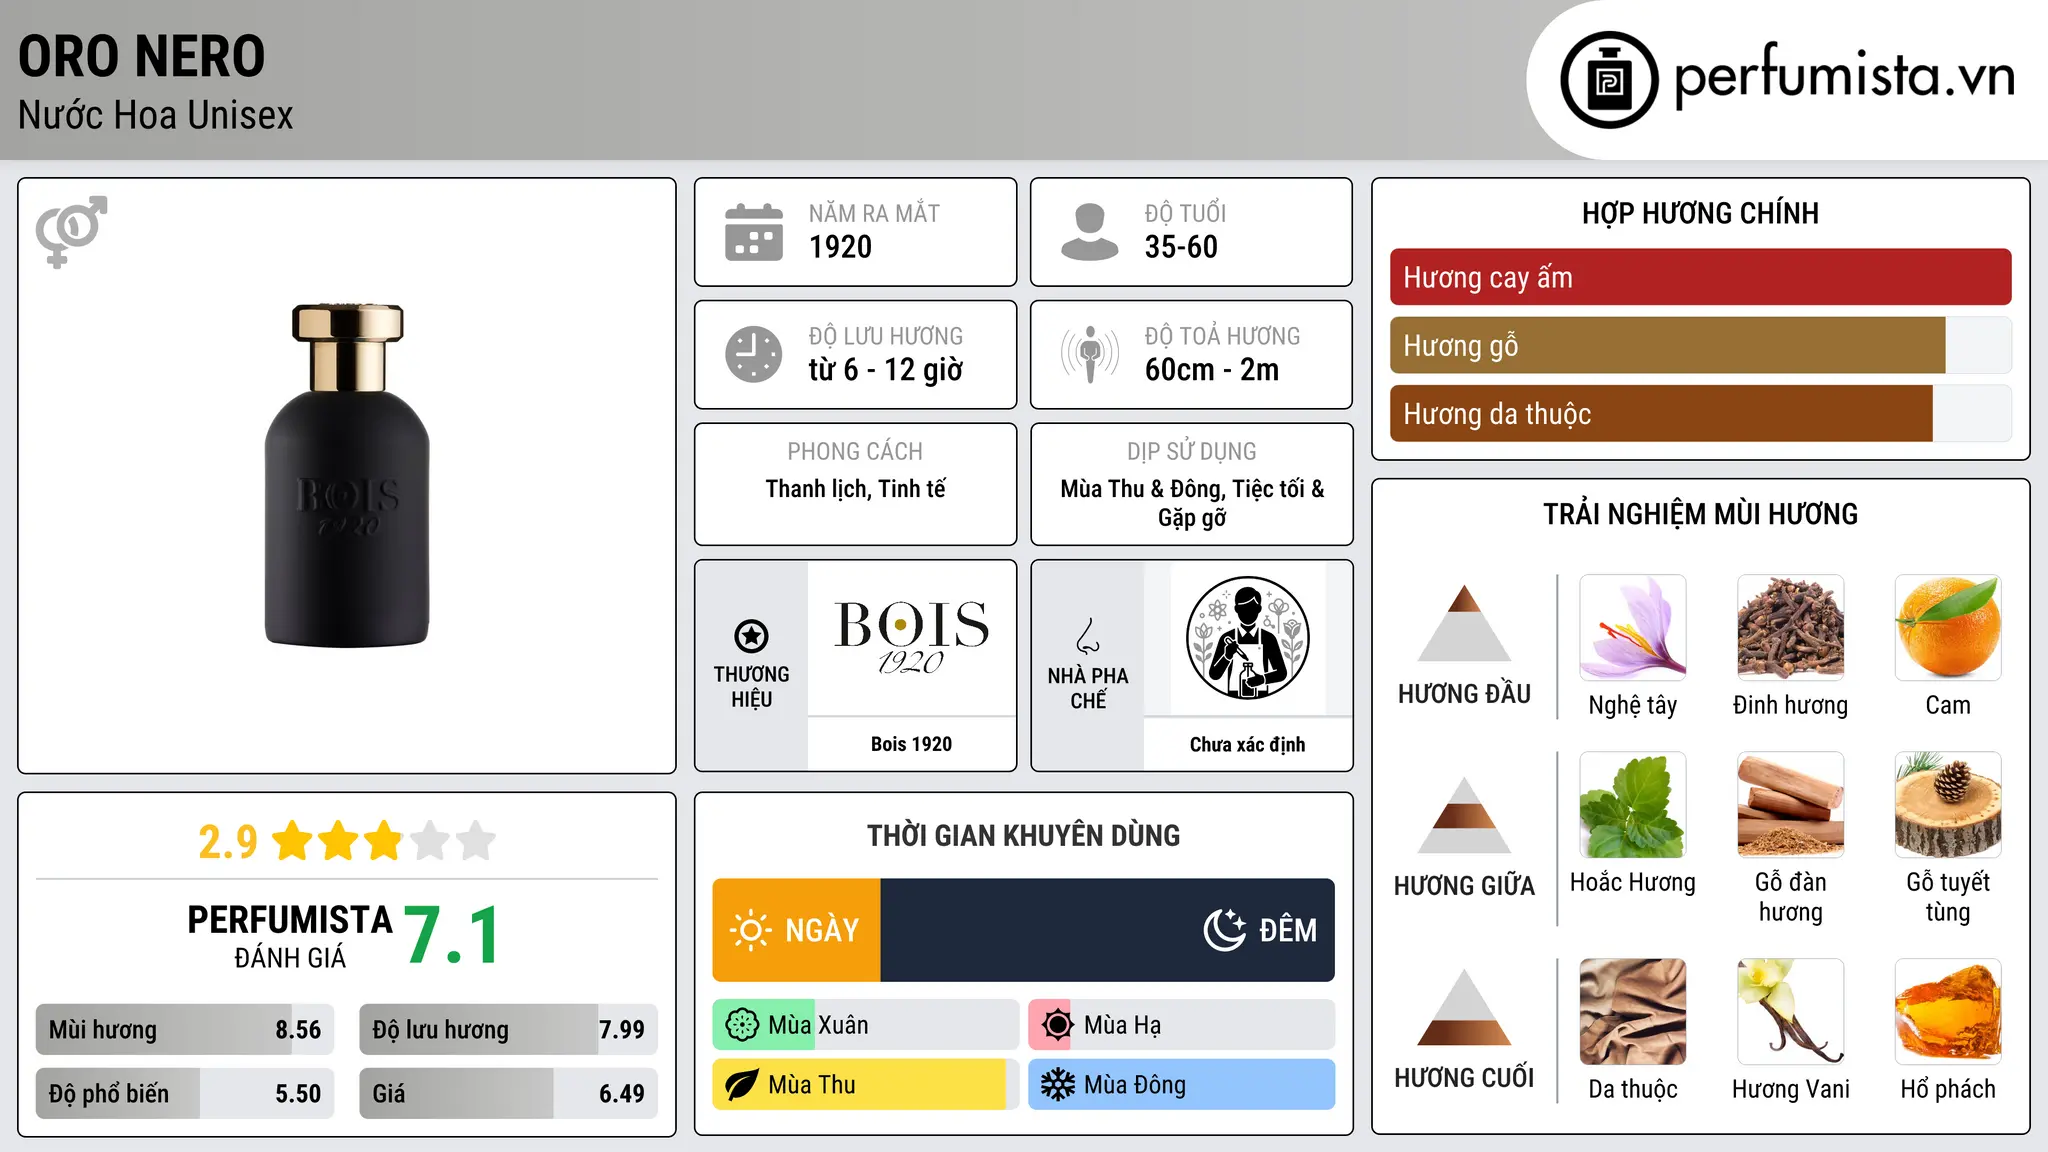
Task: Click the flower icon for Mùa Xuân
Action: click(742, 1025)
